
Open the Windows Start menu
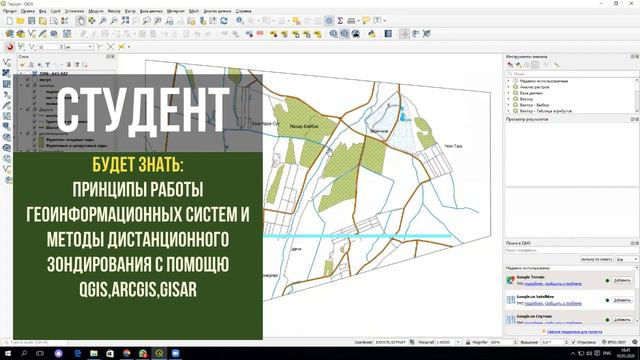[x=7, y=353]
